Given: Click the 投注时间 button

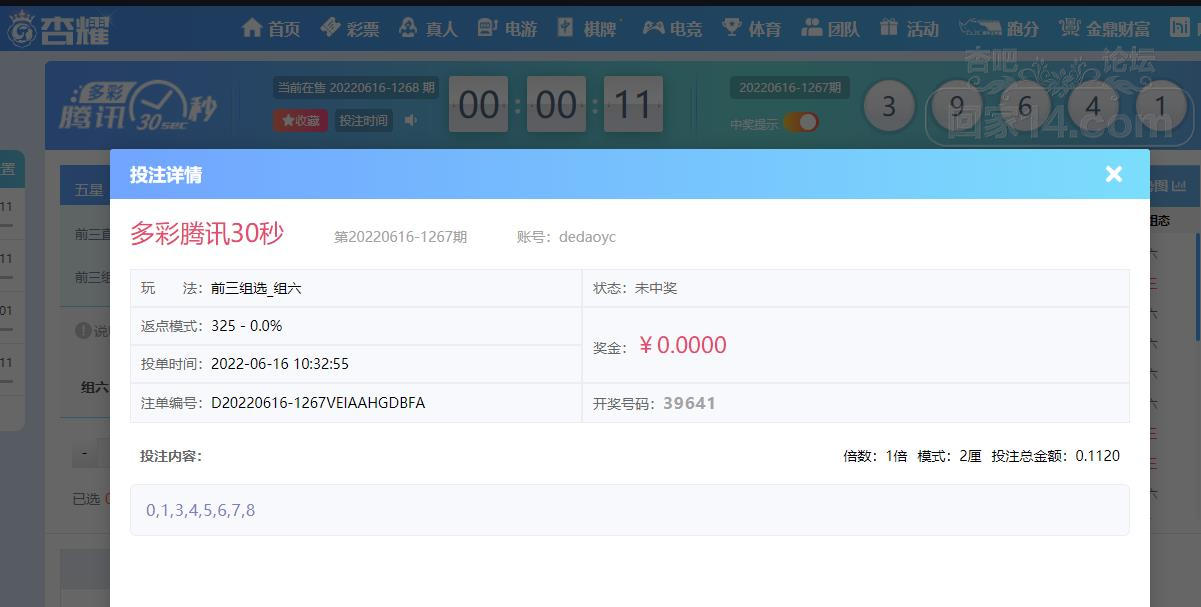Looking at the screenshot, I should 363,120.
